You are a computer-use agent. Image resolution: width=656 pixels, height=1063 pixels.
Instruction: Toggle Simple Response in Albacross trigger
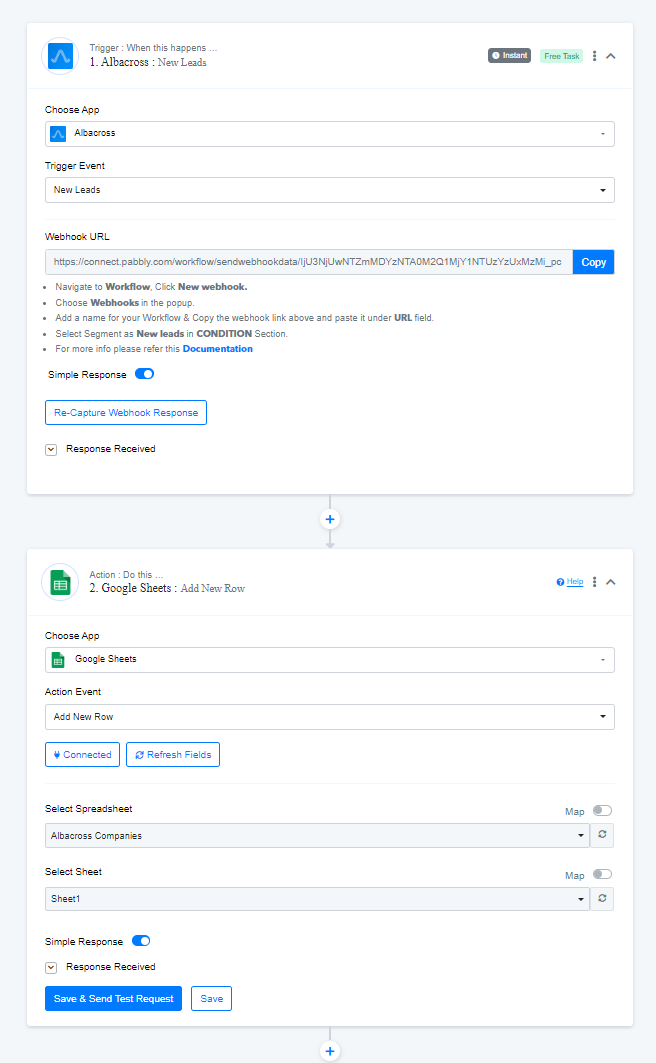pos(144,374)
